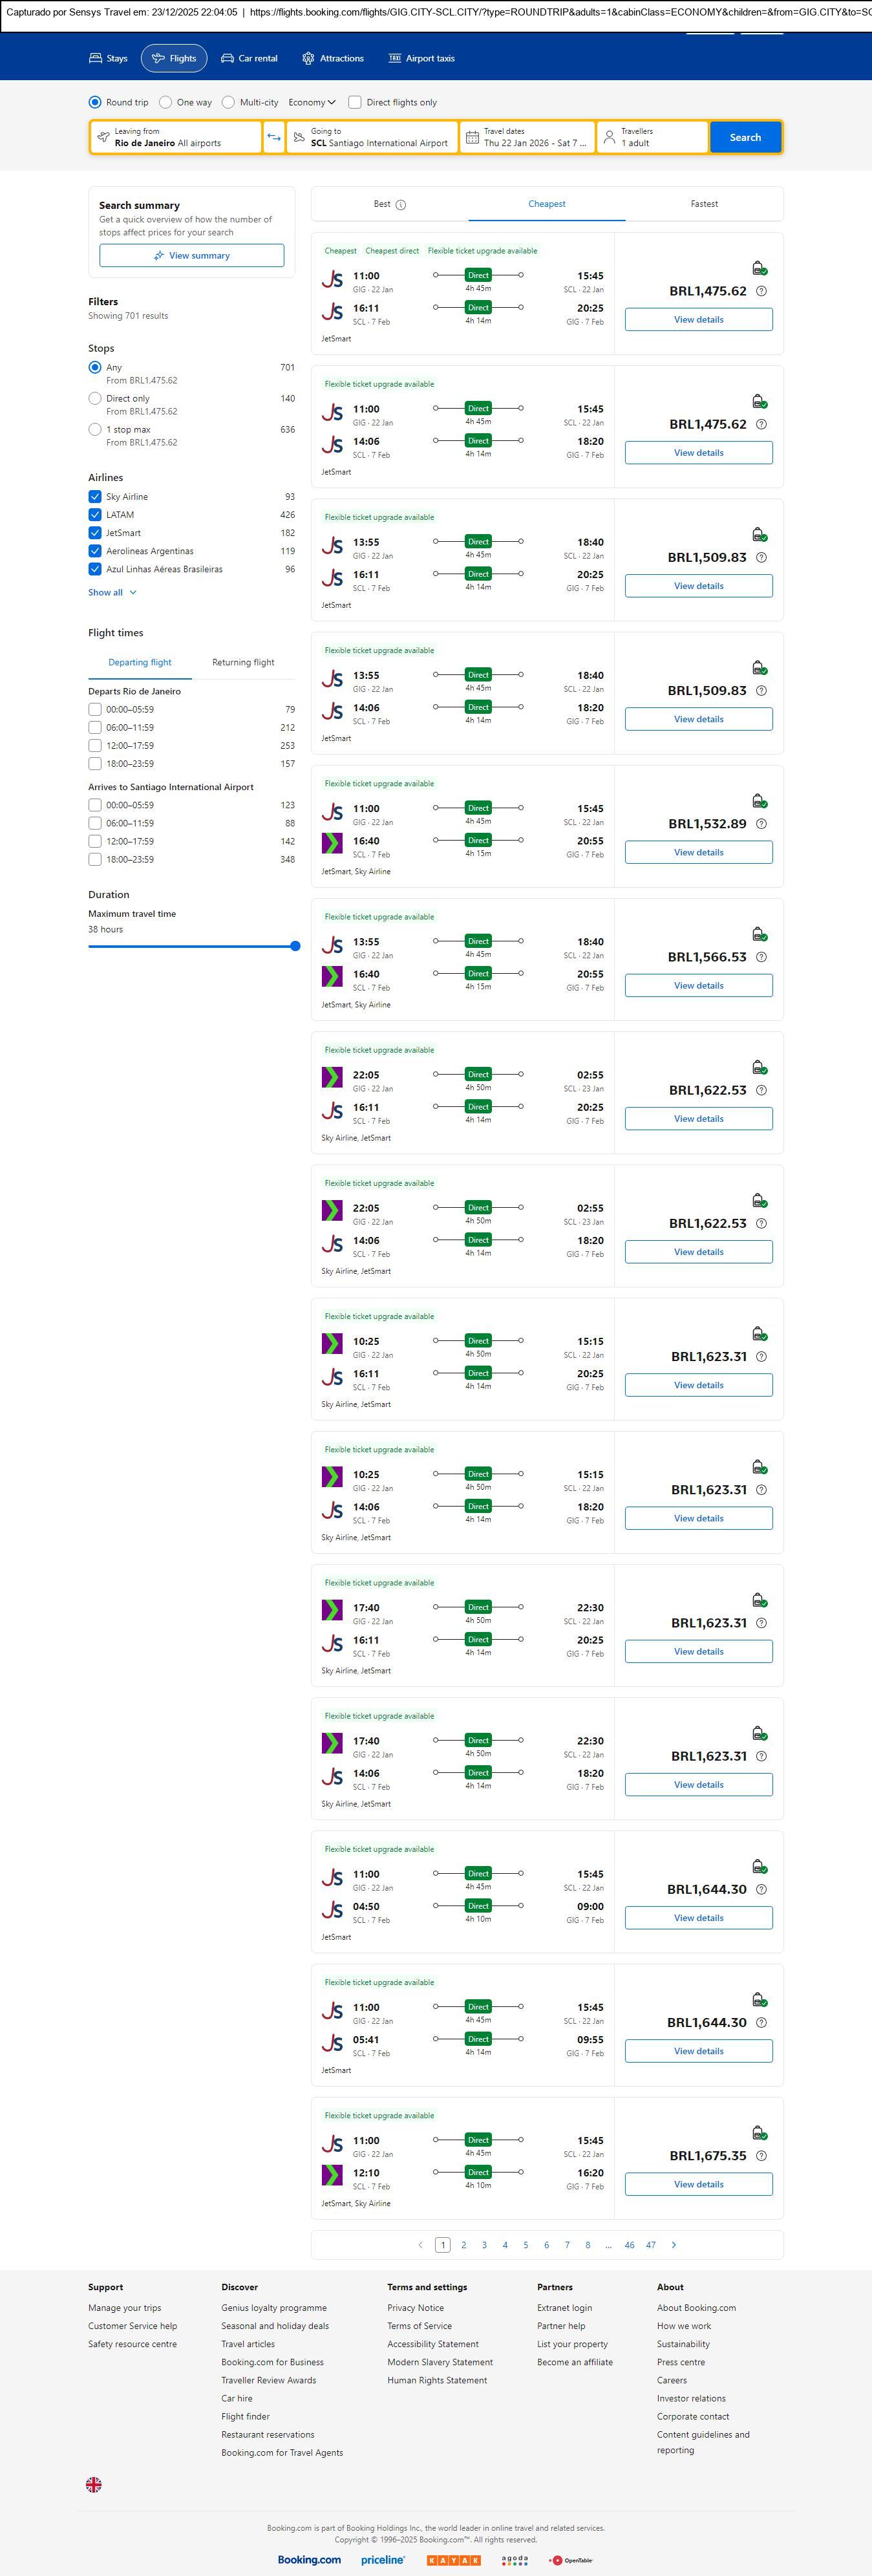Click the swap origin and destination arrows icon
The width and height of the screenshot is (872, 2576).
(274, 137)
